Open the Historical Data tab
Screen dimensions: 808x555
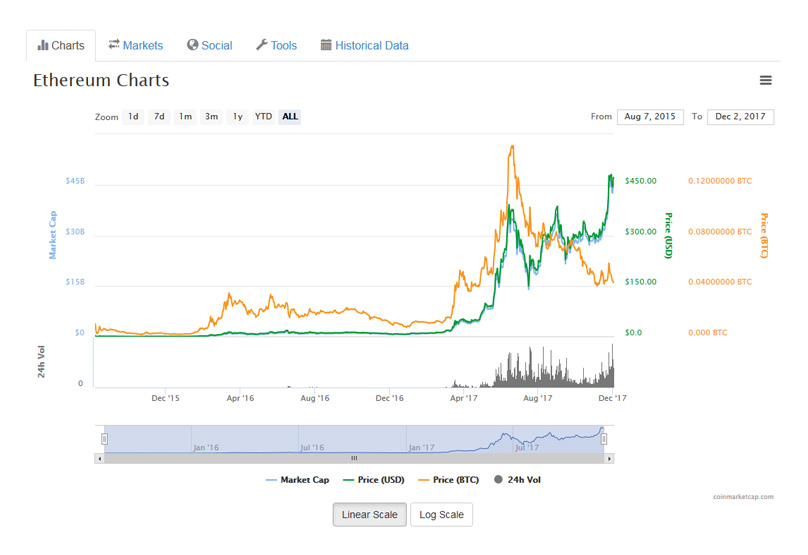[364, 45]
